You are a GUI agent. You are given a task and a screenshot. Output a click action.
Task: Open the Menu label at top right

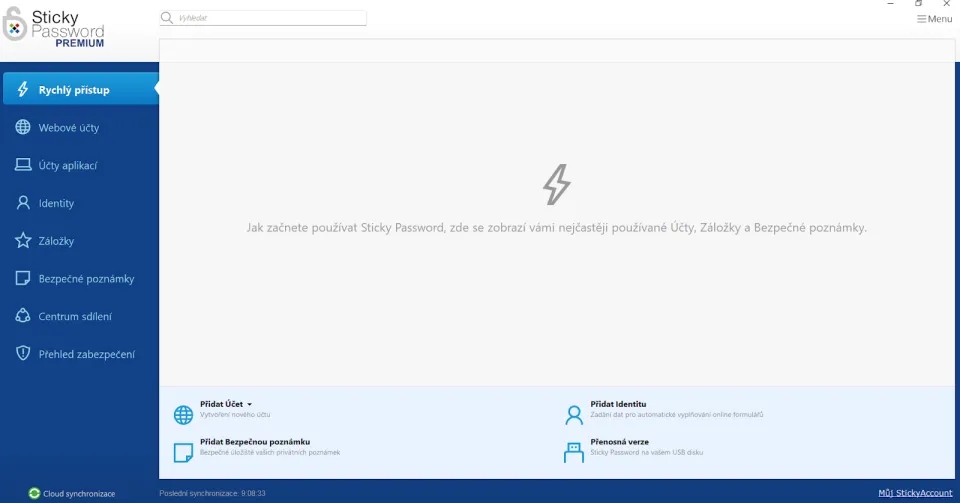pyautogui.click(x=940, y=19)
